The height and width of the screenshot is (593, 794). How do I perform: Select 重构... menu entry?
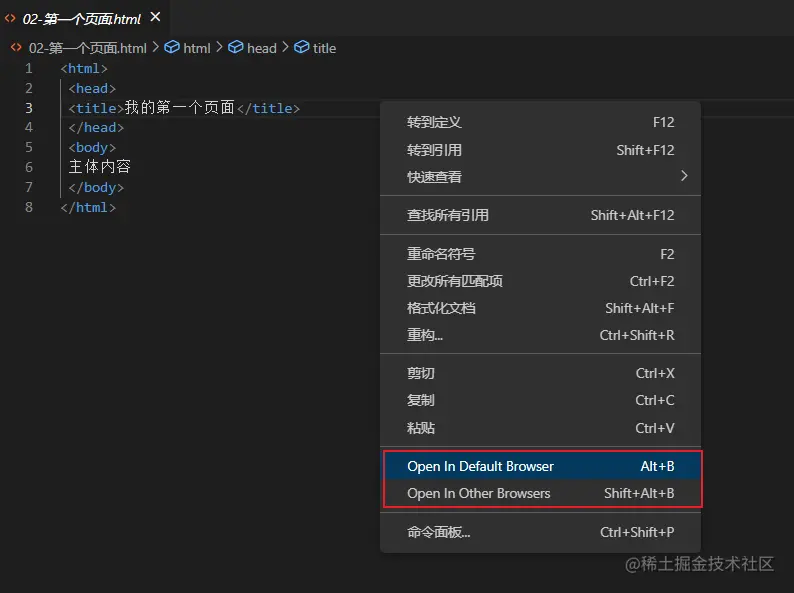pyautogui.click(x=540, y=335)
